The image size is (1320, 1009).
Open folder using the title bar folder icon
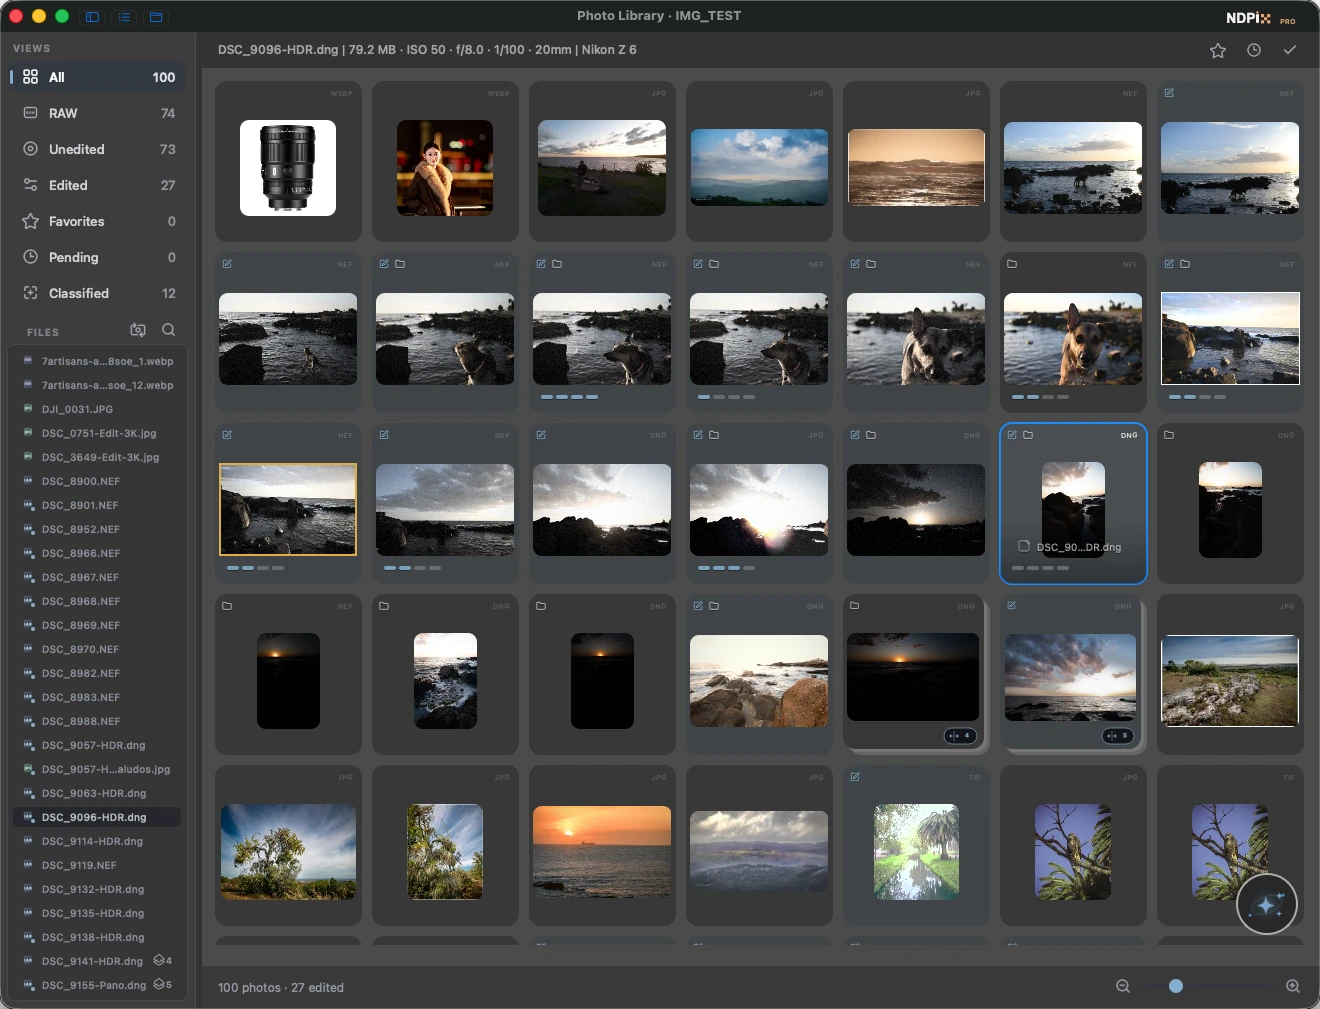[156, 16]
